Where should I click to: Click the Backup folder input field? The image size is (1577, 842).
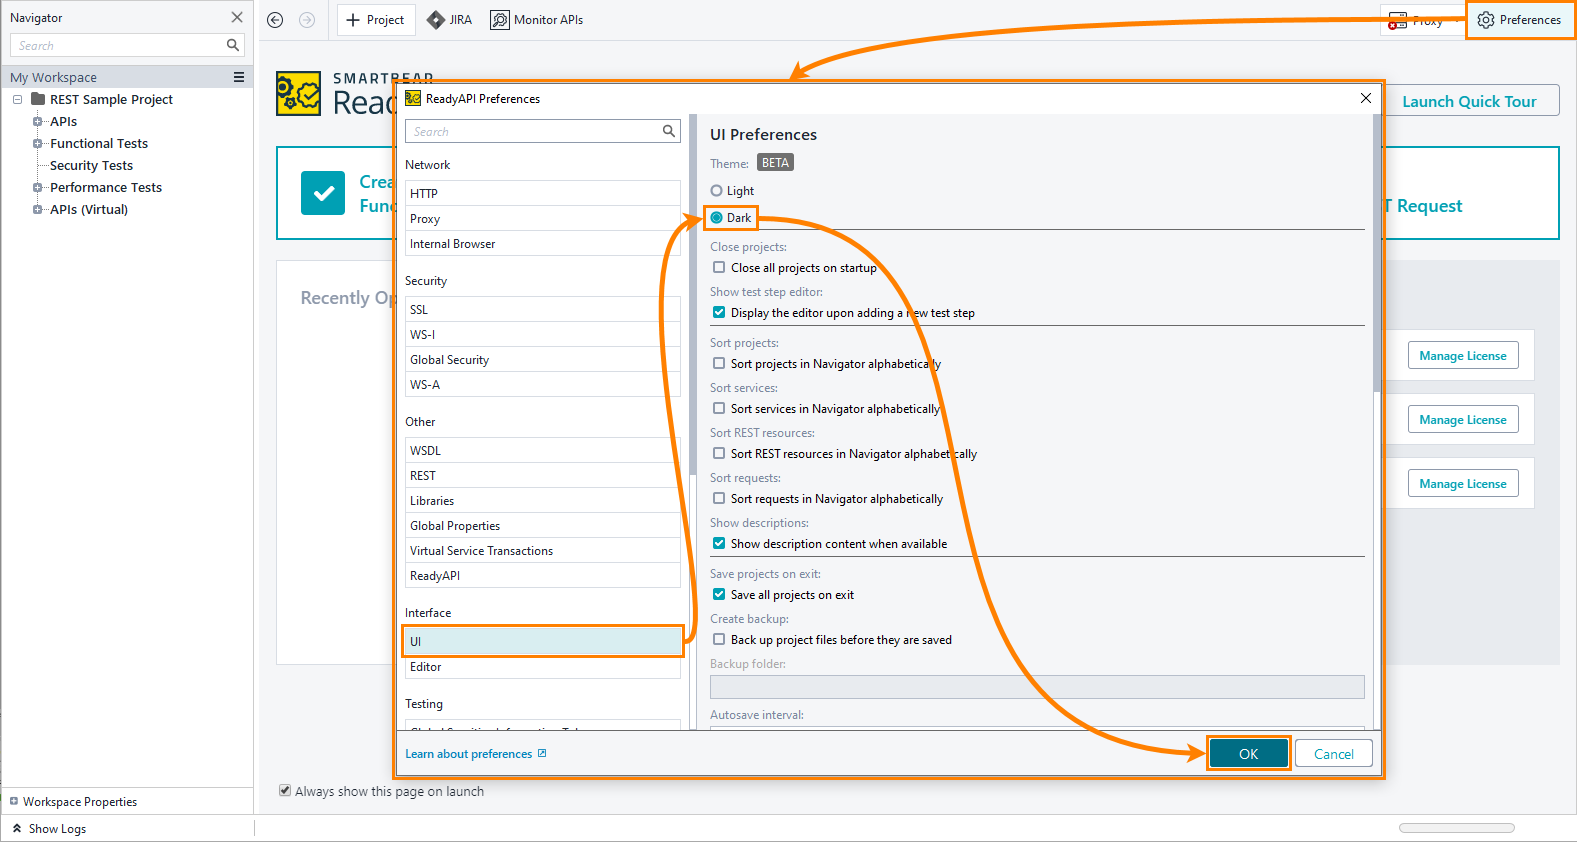pos(1036,687)
